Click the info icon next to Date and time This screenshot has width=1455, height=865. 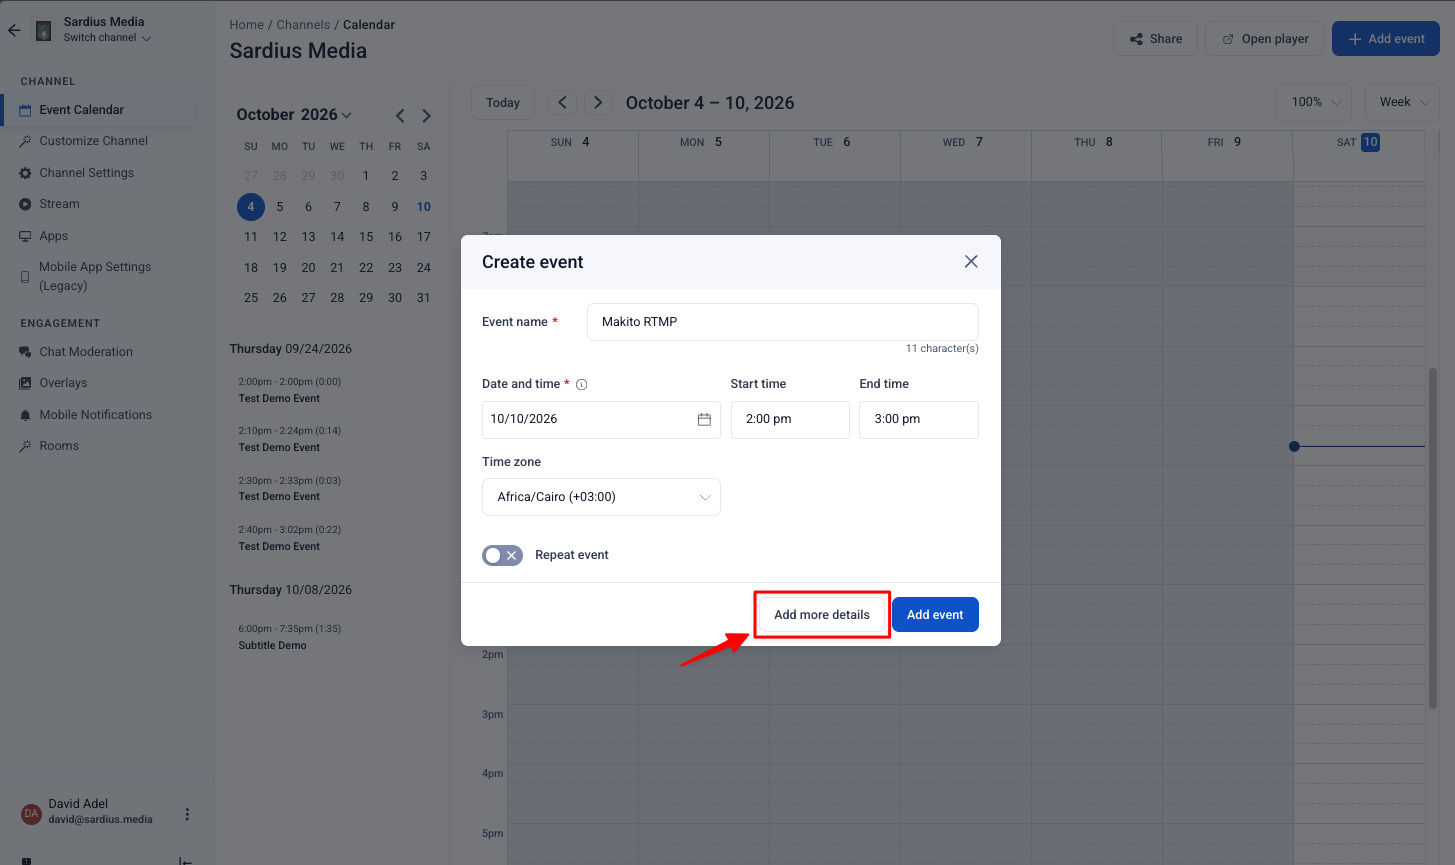click(582, 384)
